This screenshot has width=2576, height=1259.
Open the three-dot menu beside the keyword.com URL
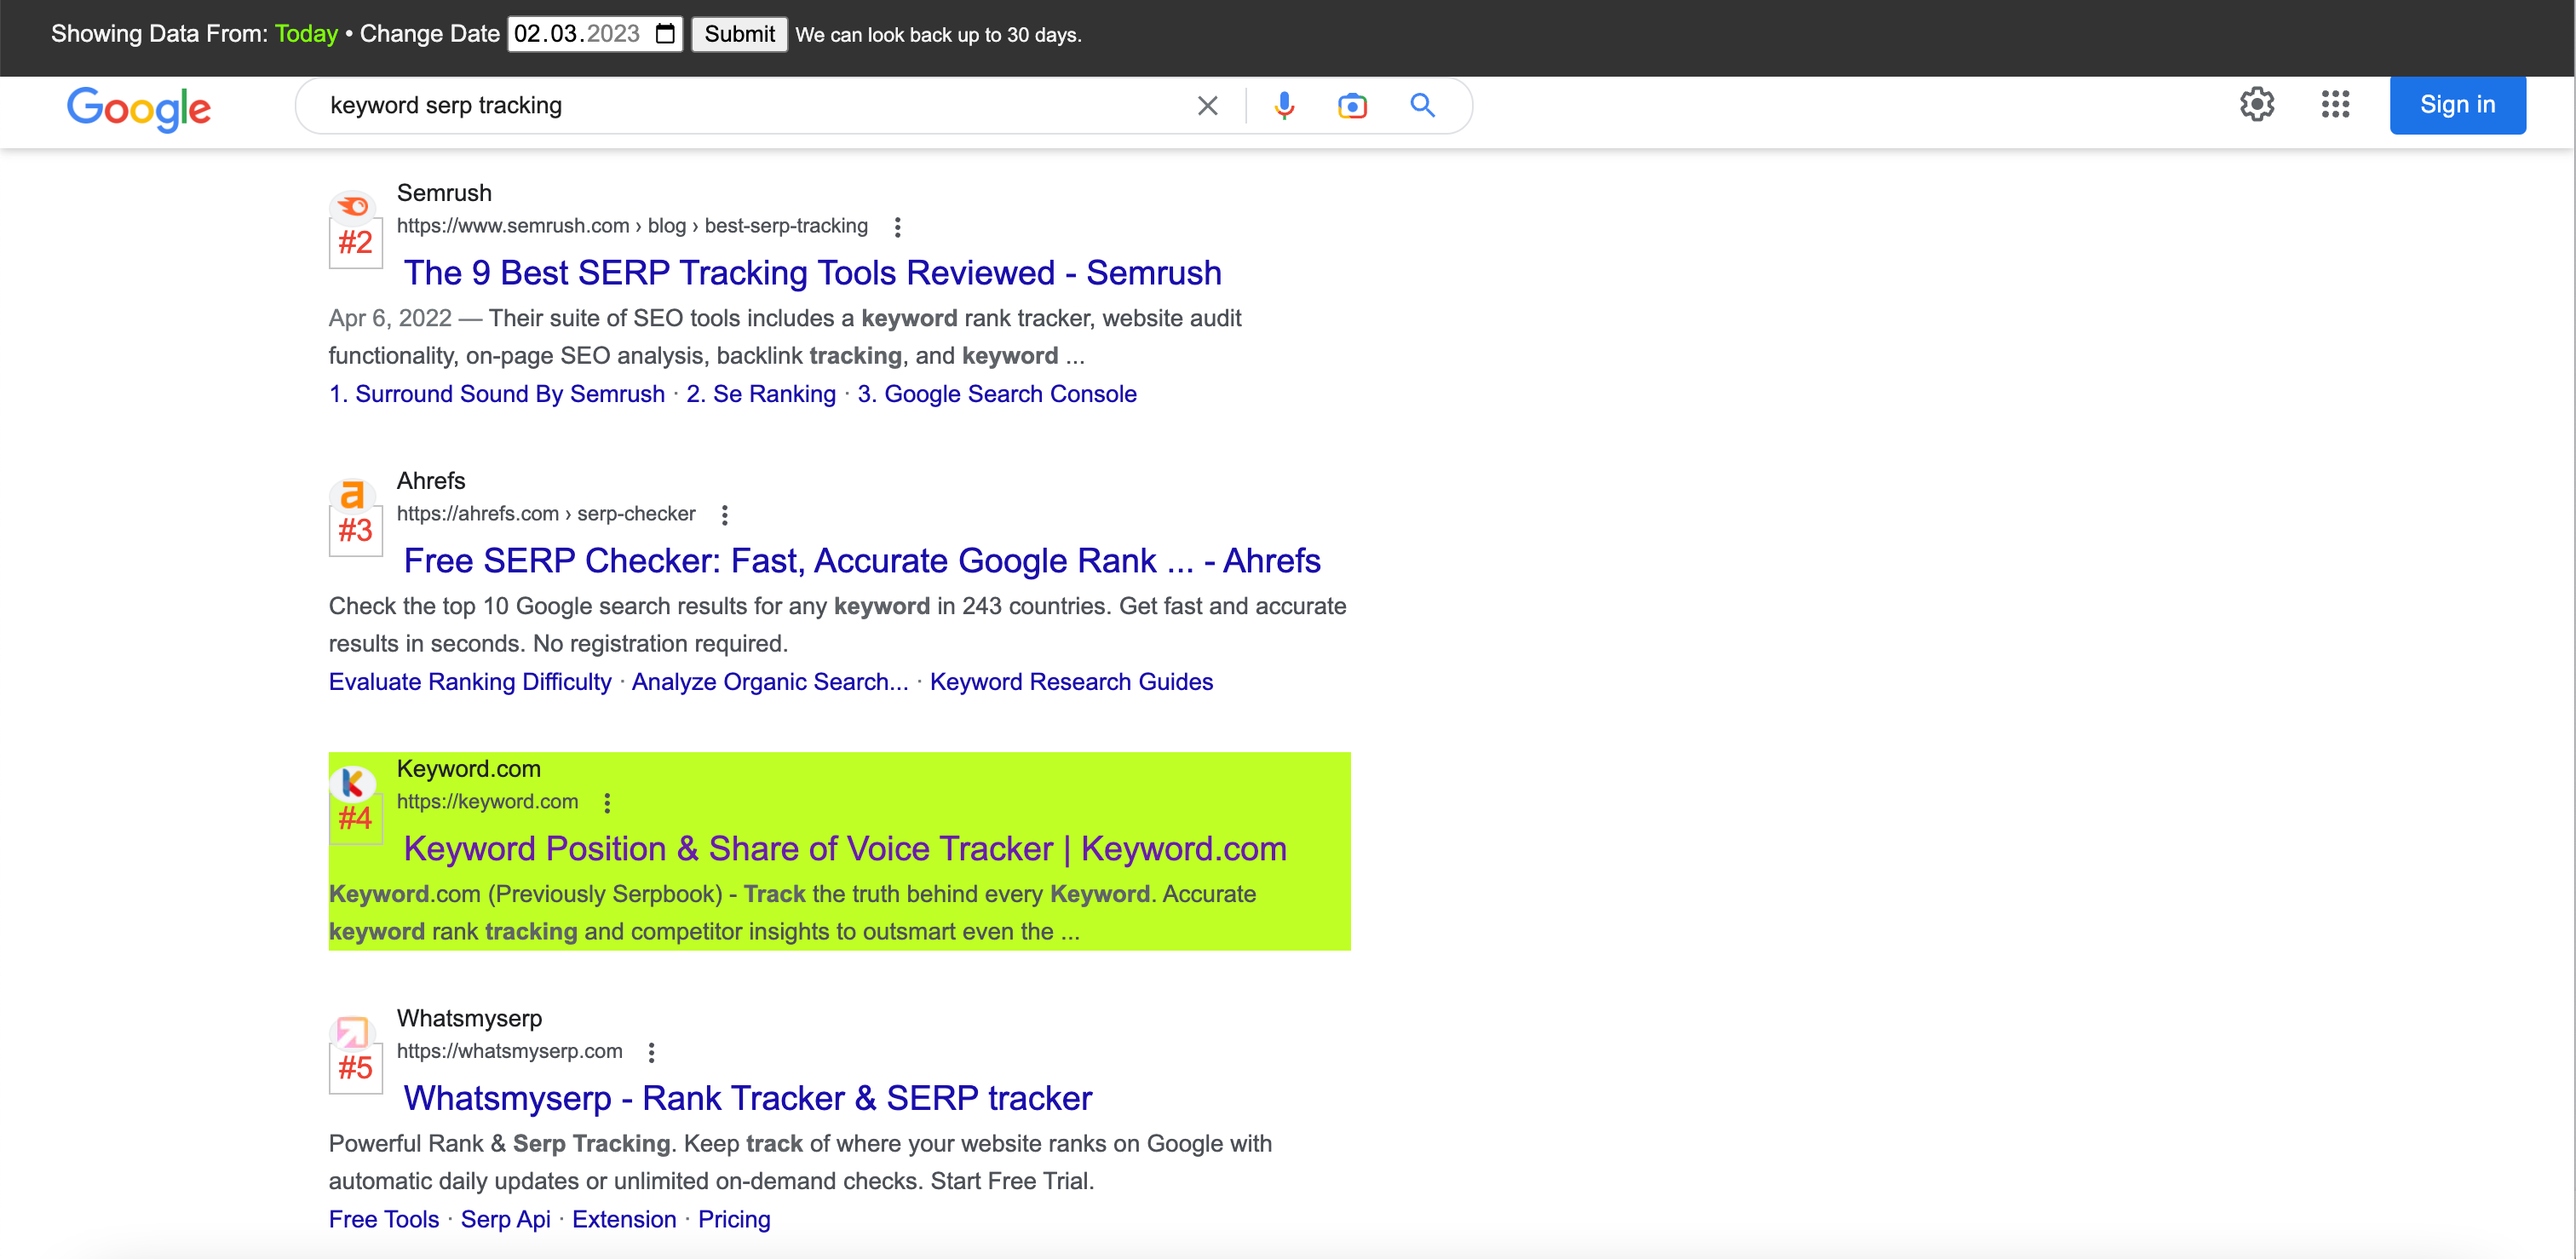607,803
